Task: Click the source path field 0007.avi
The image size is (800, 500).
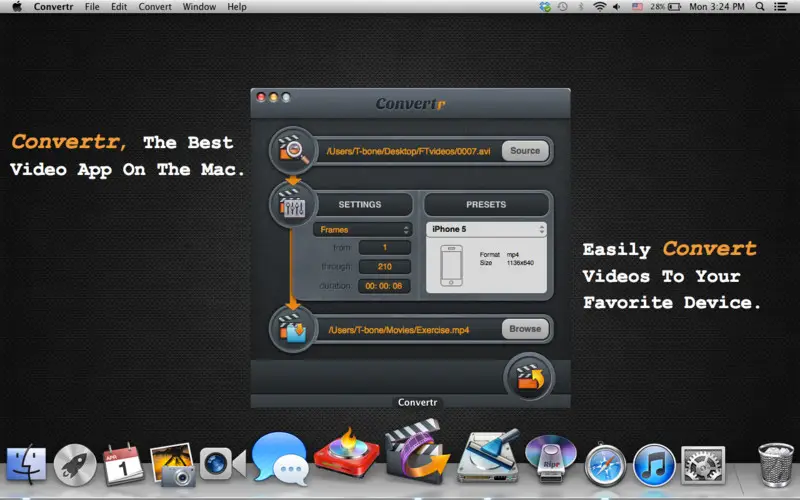Action: (x=408, y=151)
